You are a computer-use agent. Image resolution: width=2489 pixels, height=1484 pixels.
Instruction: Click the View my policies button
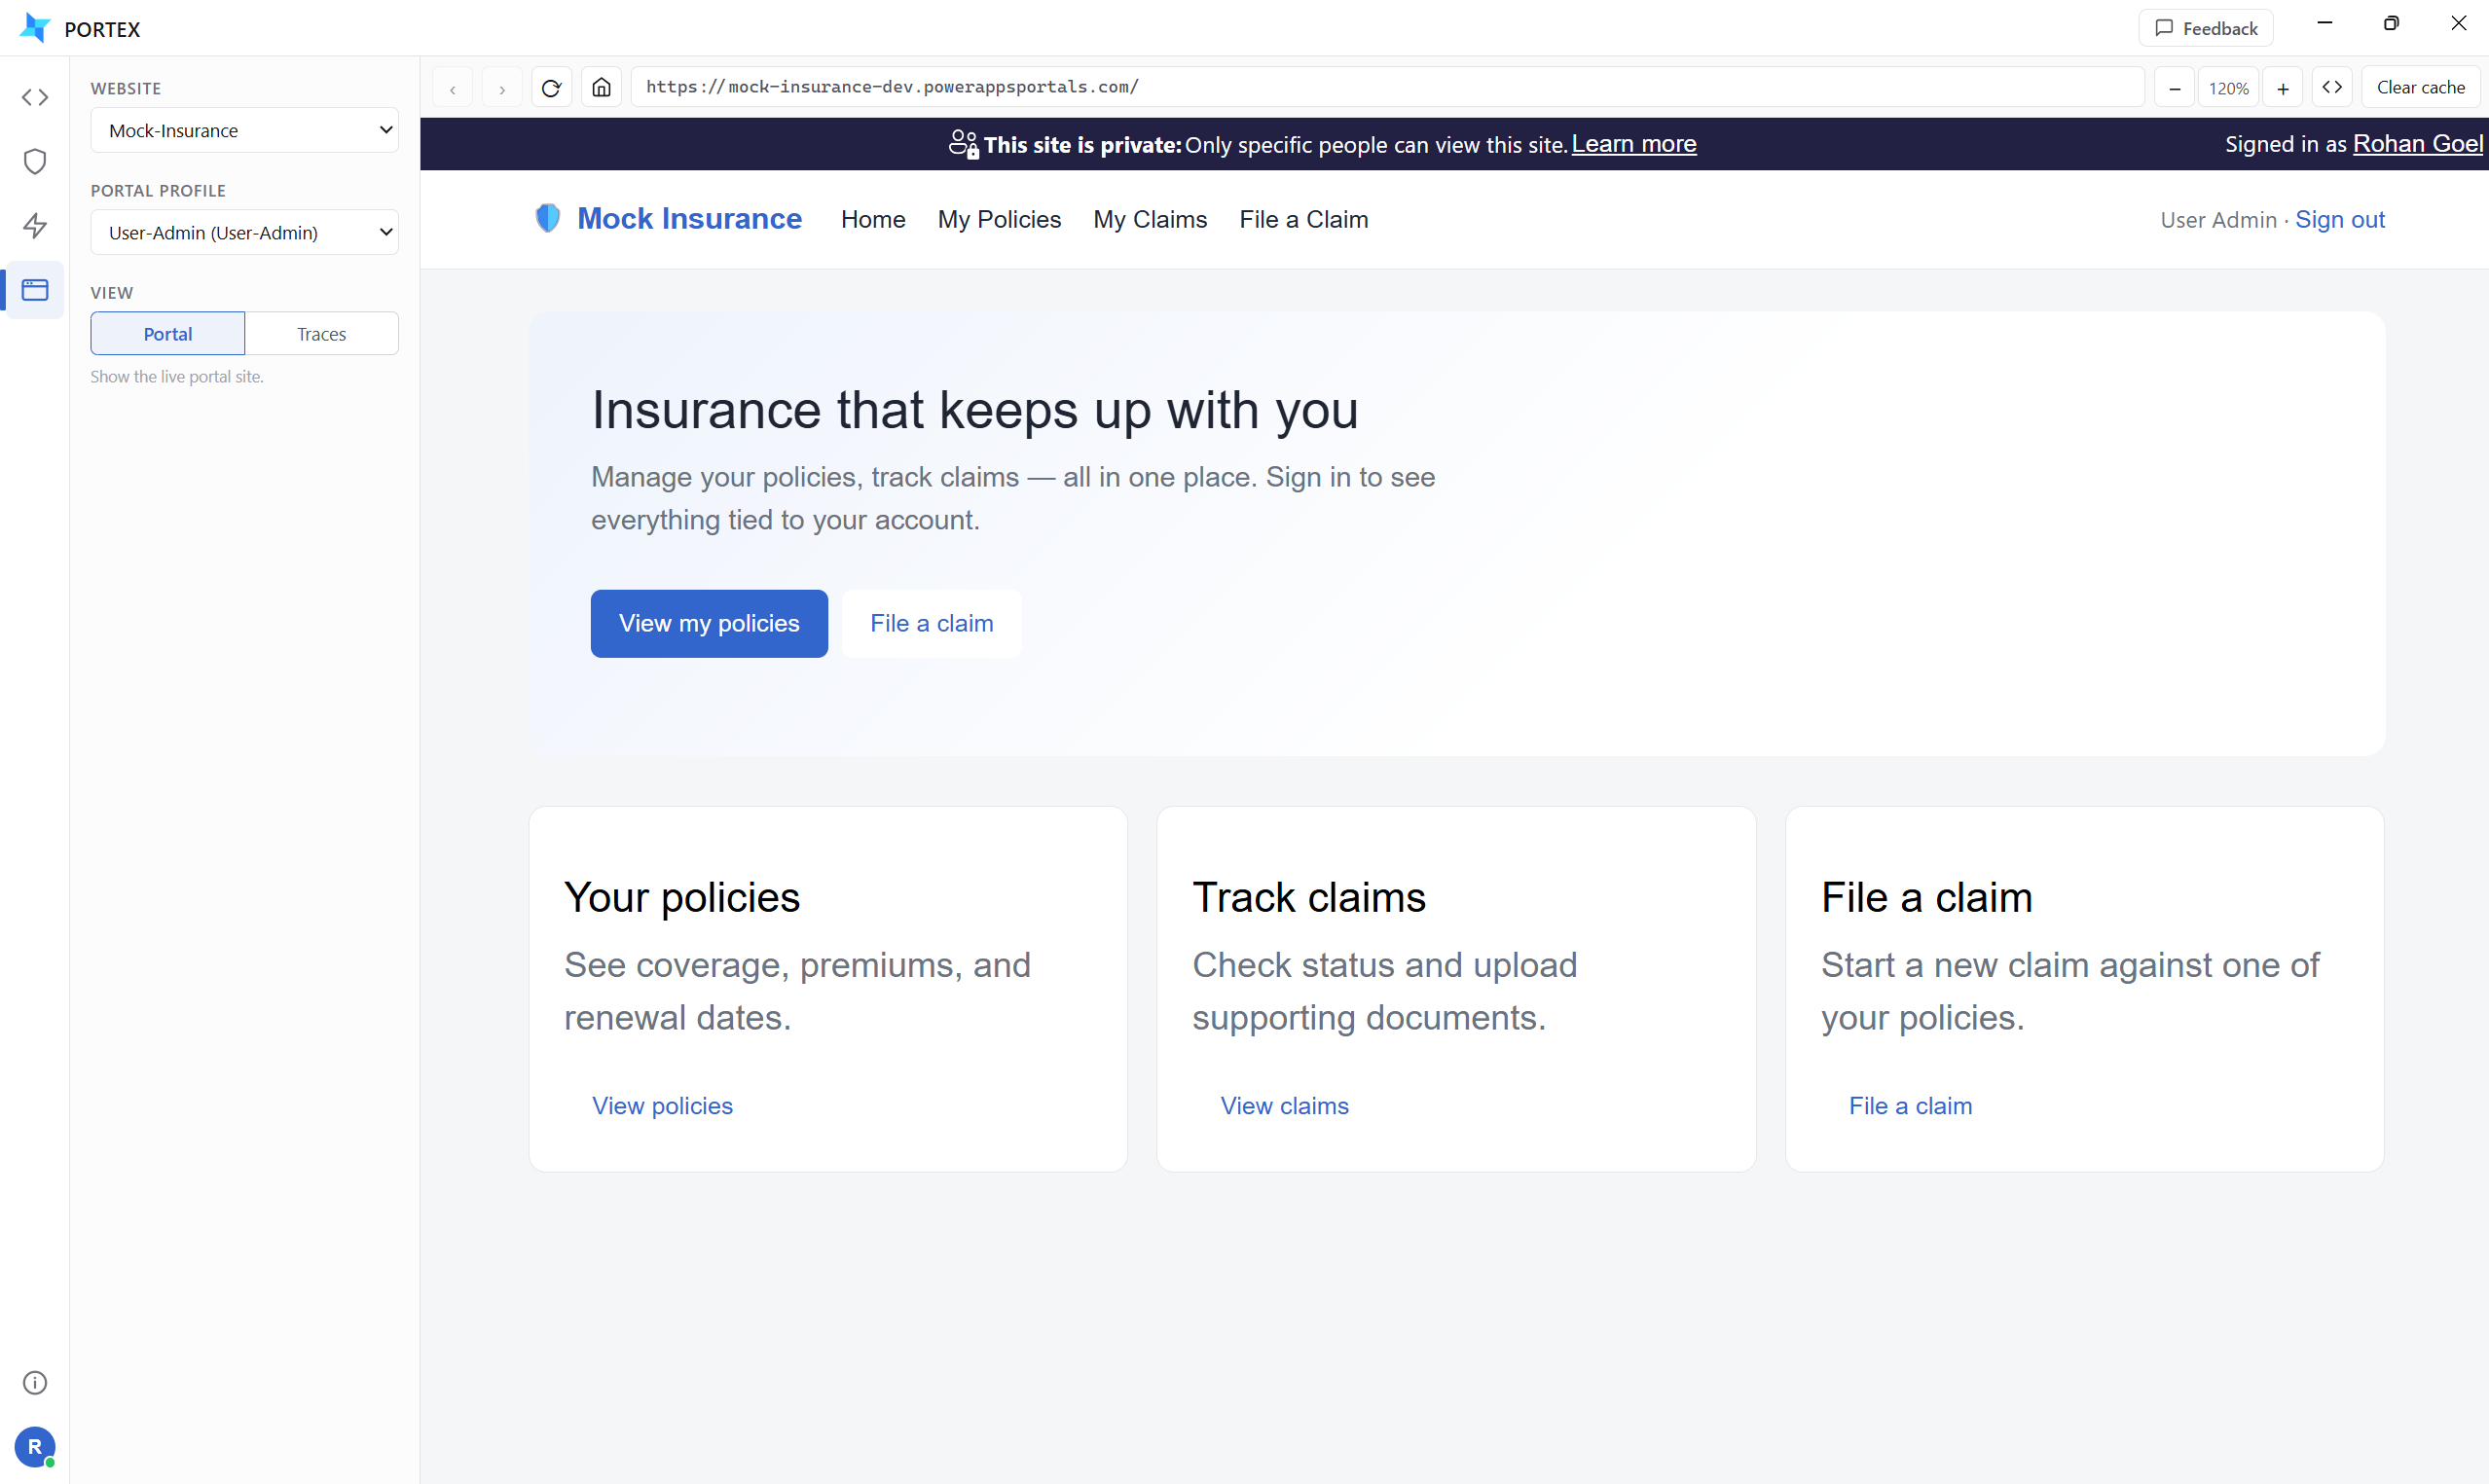click(x=709, y=624)
